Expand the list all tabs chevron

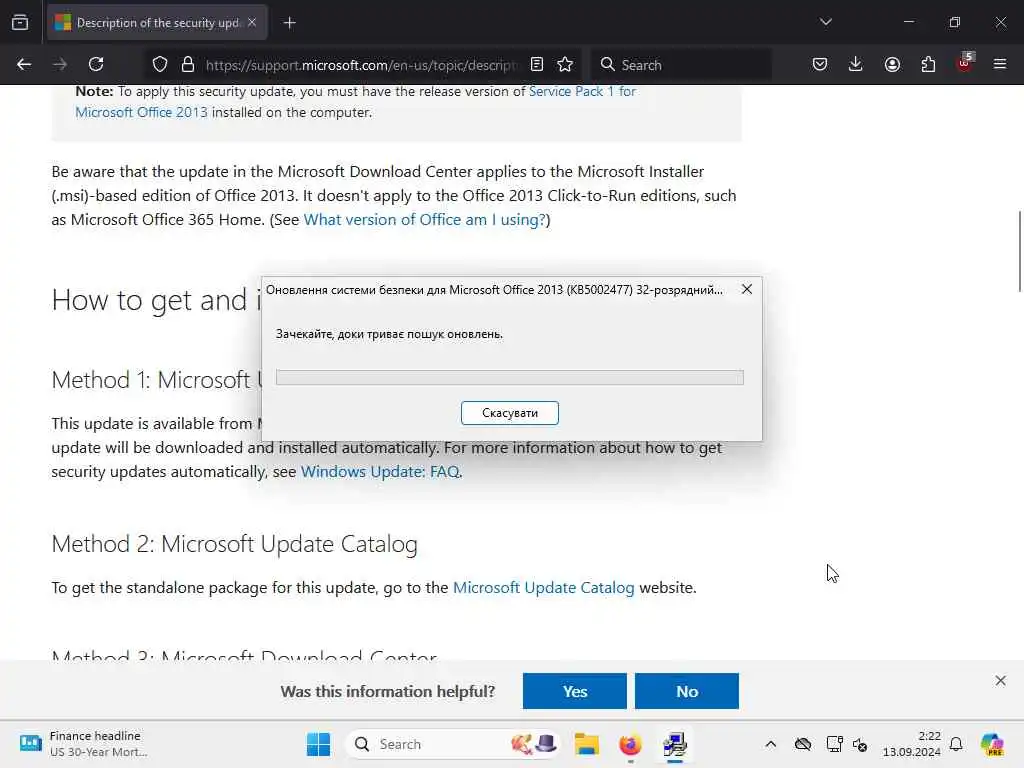tap(825, 22)
